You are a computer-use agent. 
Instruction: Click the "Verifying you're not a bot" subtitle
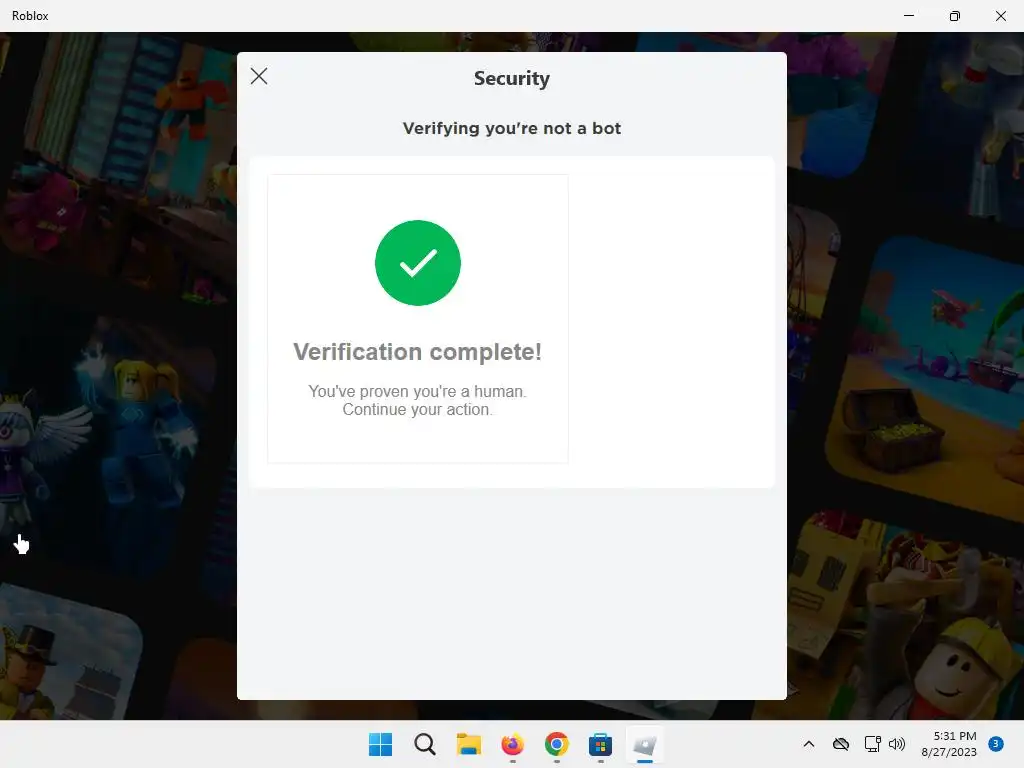pos(512,128)
